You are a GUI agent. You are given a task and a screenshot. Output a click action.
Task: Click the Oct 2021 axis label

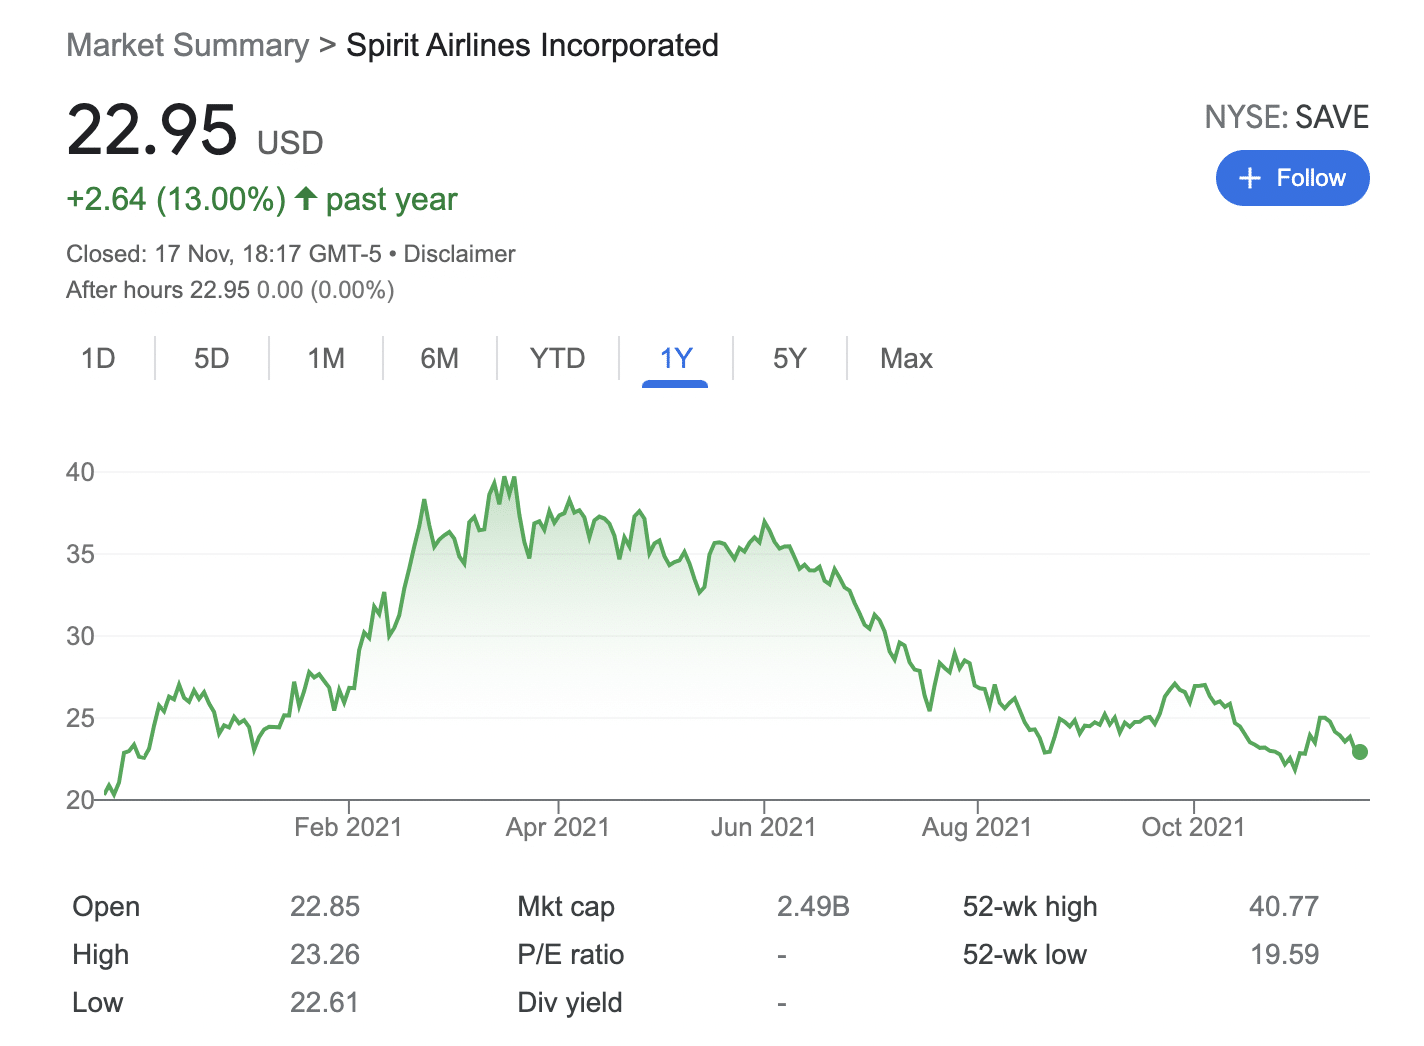[x=1193, y=827]
